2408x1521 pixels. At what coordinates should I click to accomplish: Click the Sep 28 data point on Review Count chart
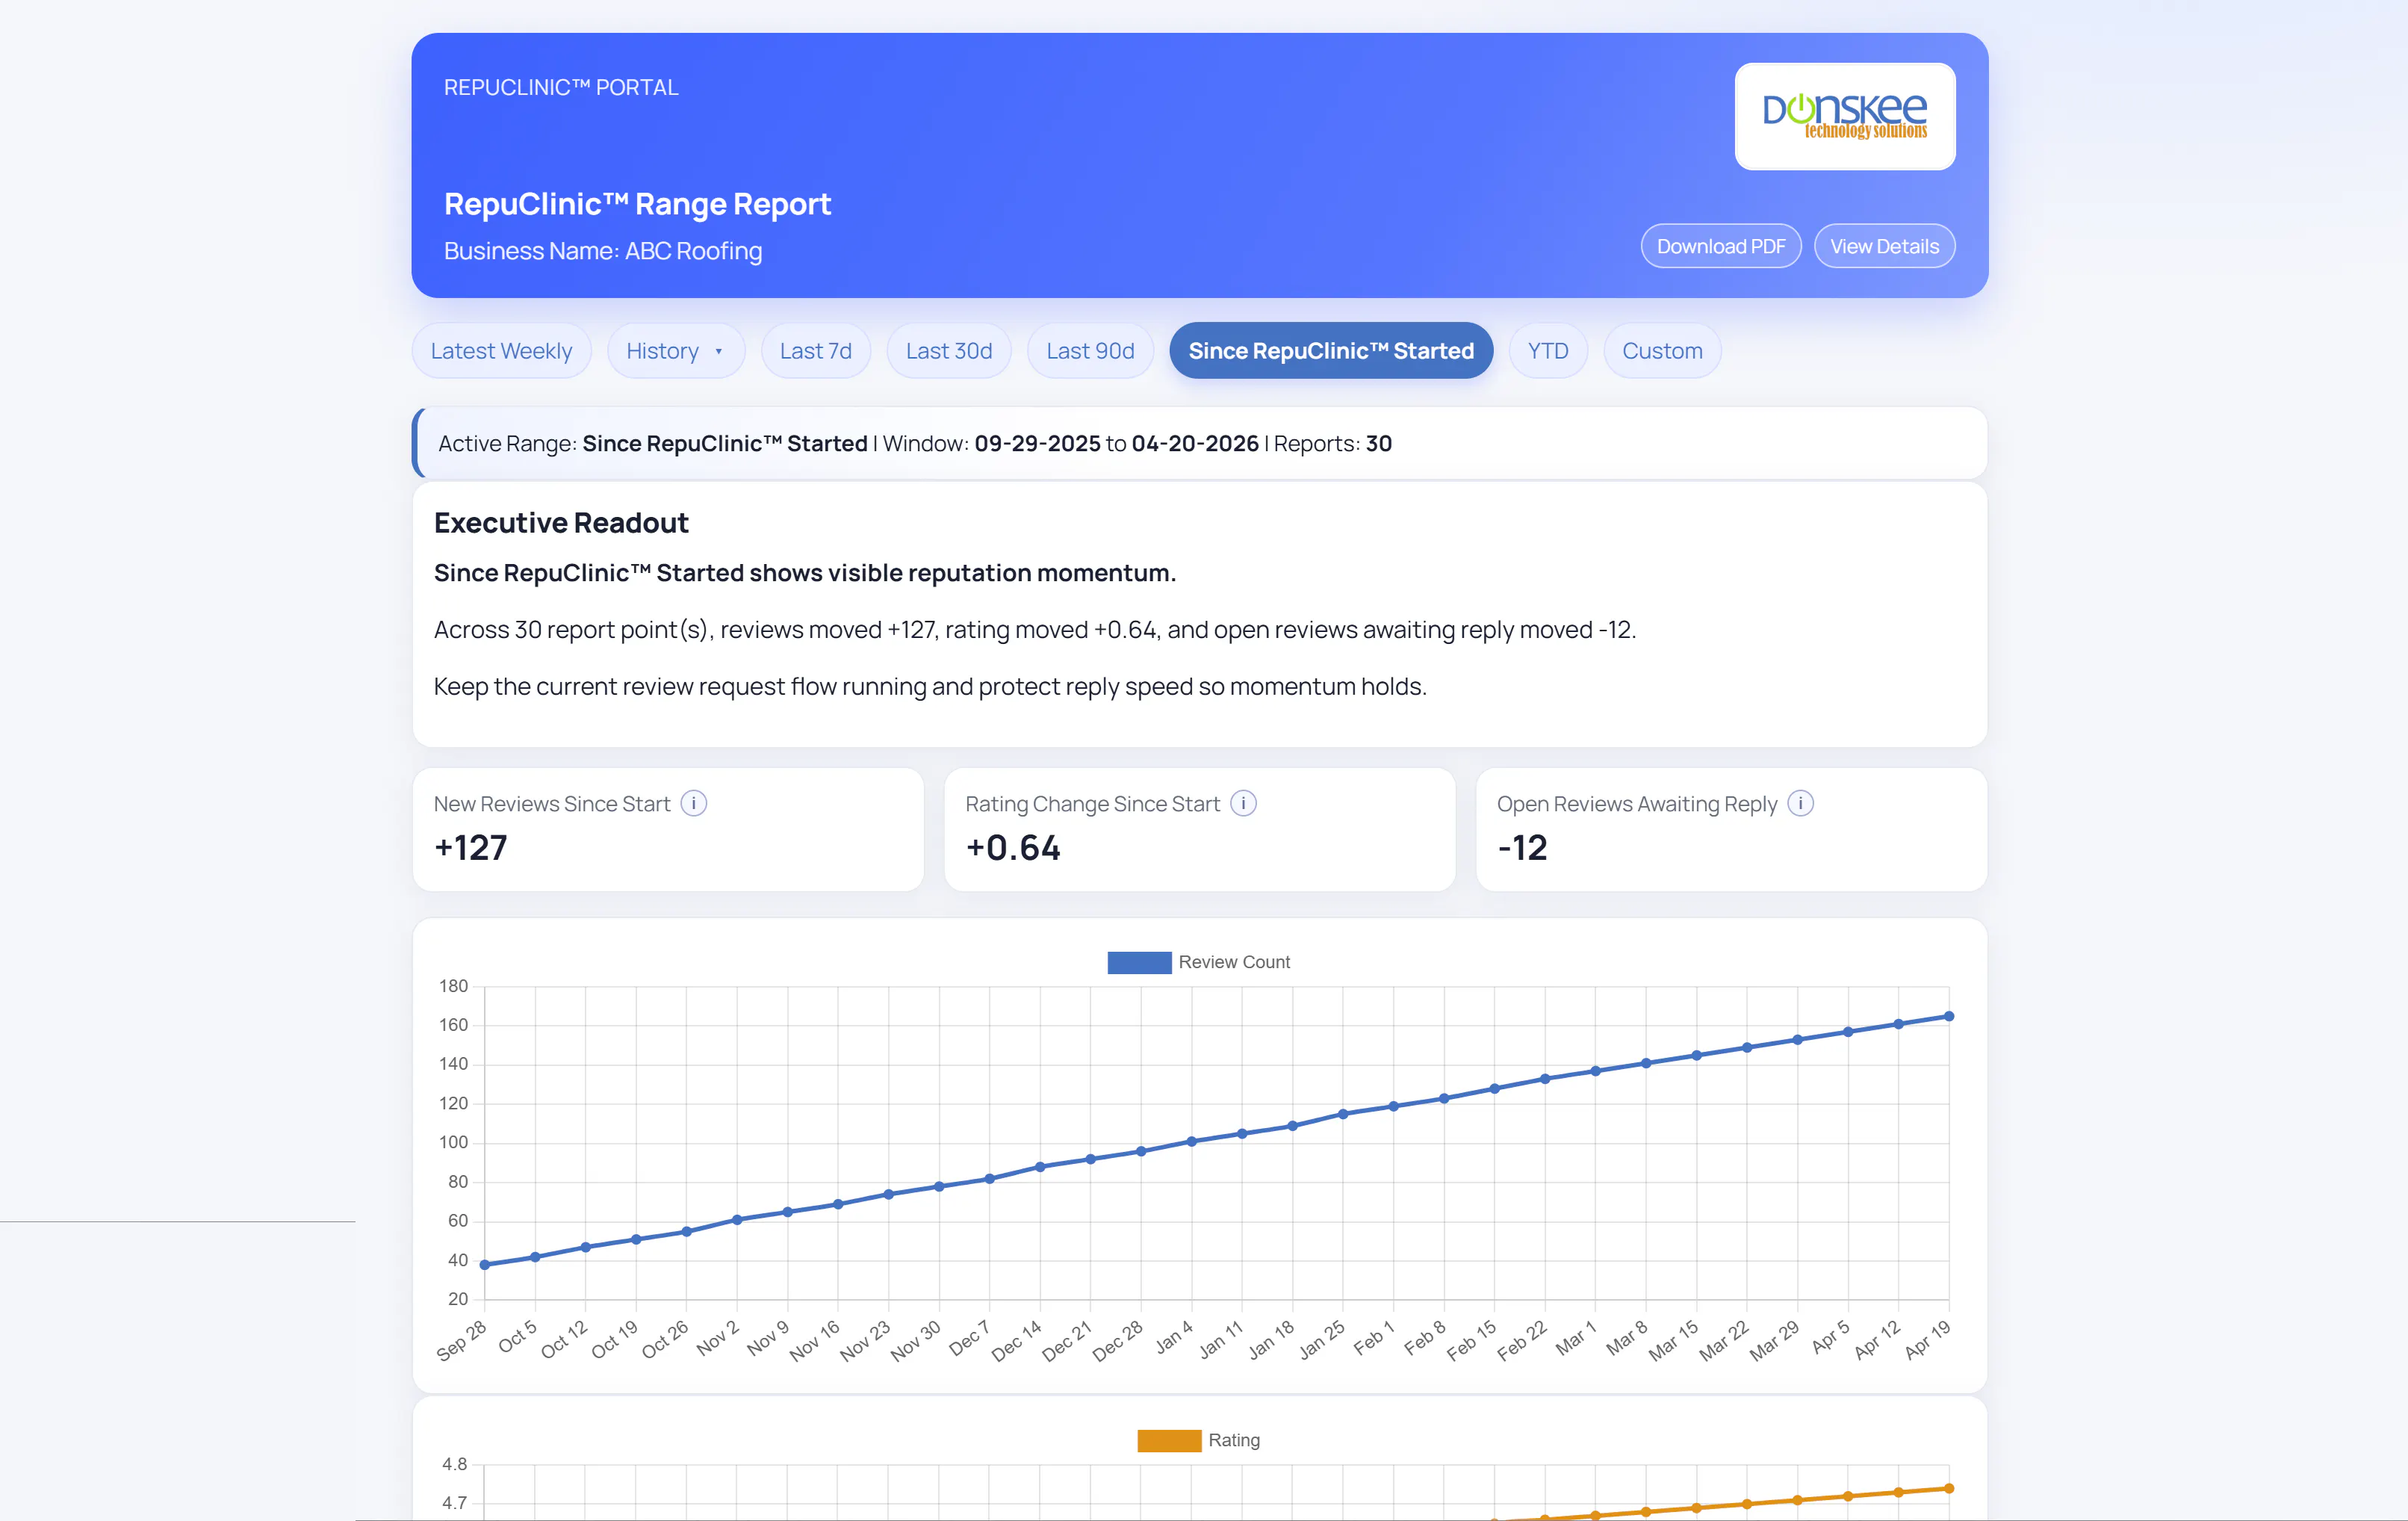pyautogui.click(x=485, y=1264)
